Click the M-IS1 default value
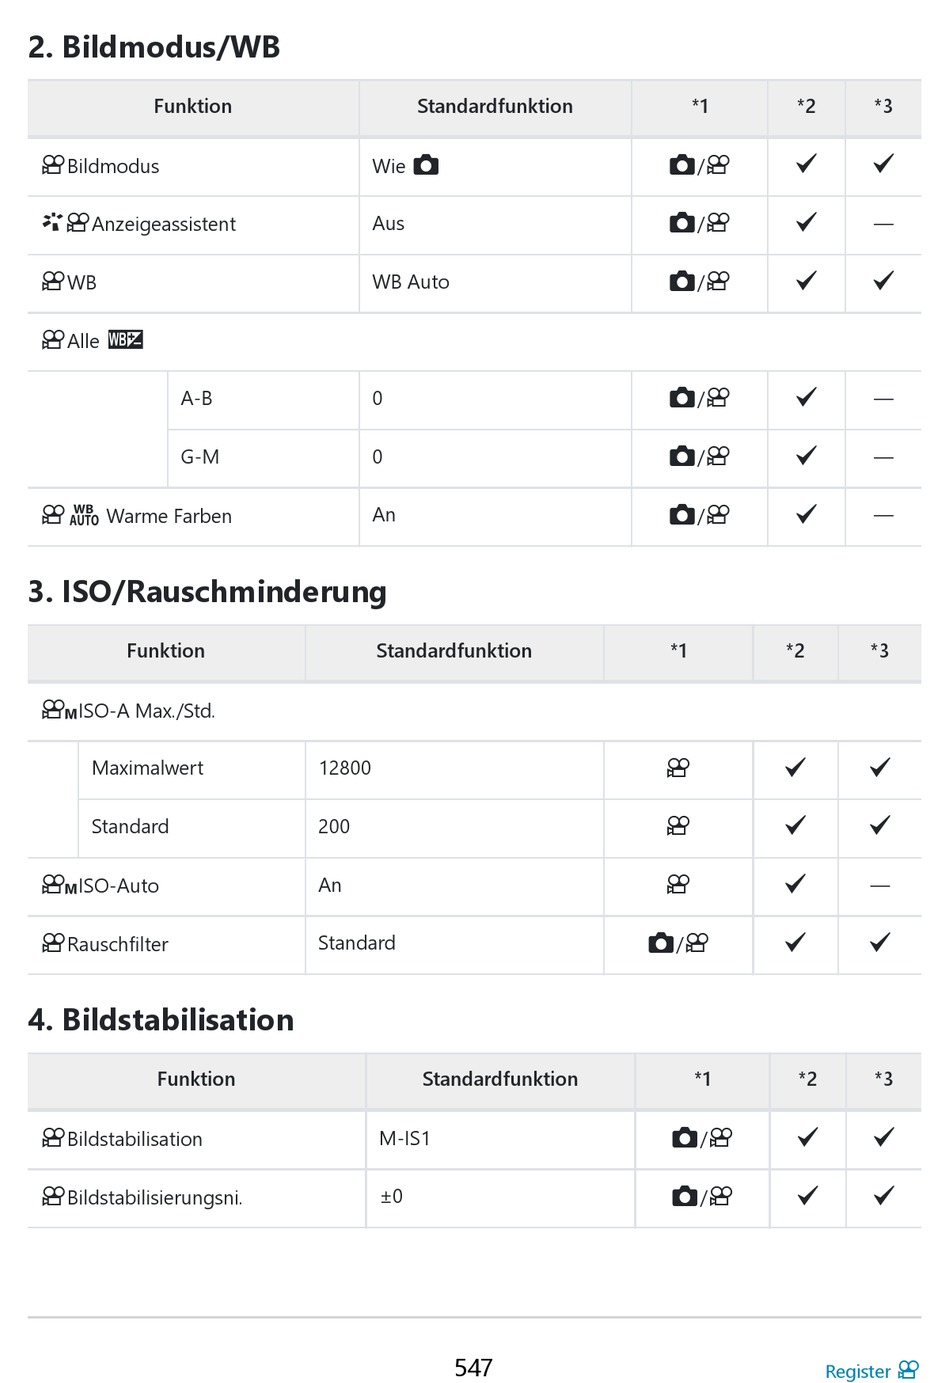Screen dimensions: 950x1383 pos(404,1138)
